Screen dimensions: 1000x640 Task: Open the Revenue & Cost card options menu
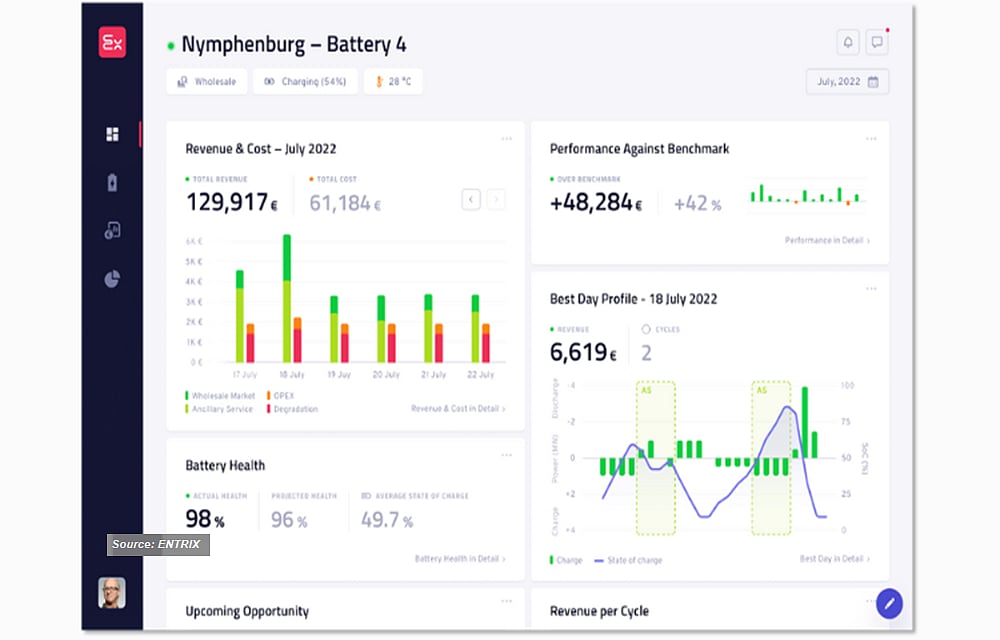pos(506,138)
